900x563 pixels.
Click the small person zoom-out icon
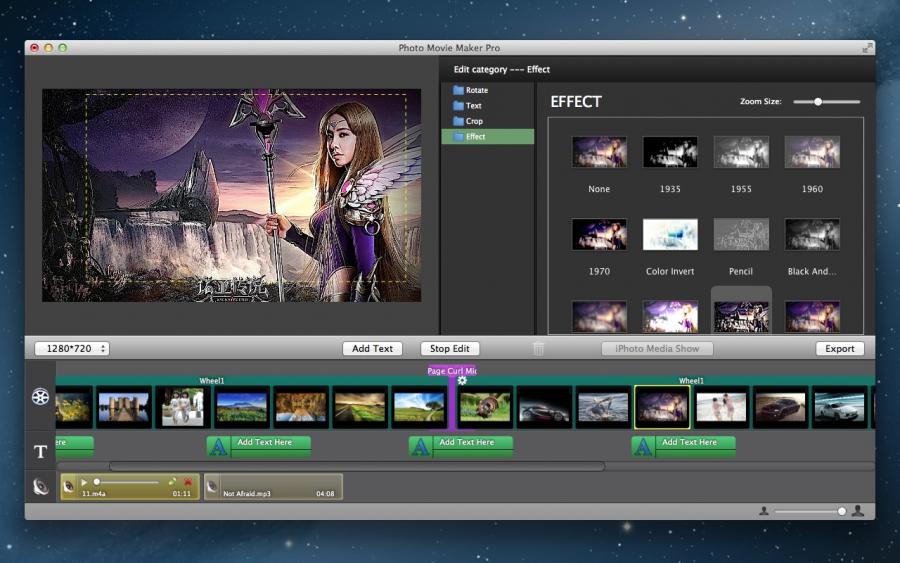(764, 511)
